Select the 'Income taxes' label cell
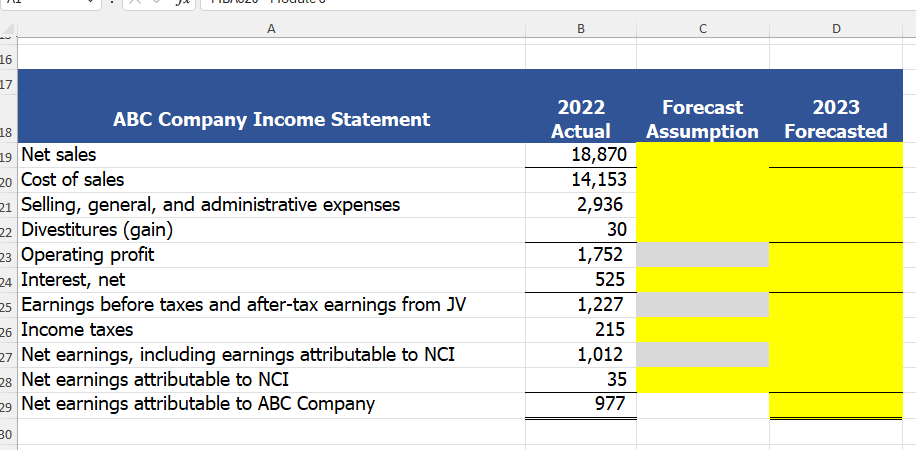 point(271,330)
